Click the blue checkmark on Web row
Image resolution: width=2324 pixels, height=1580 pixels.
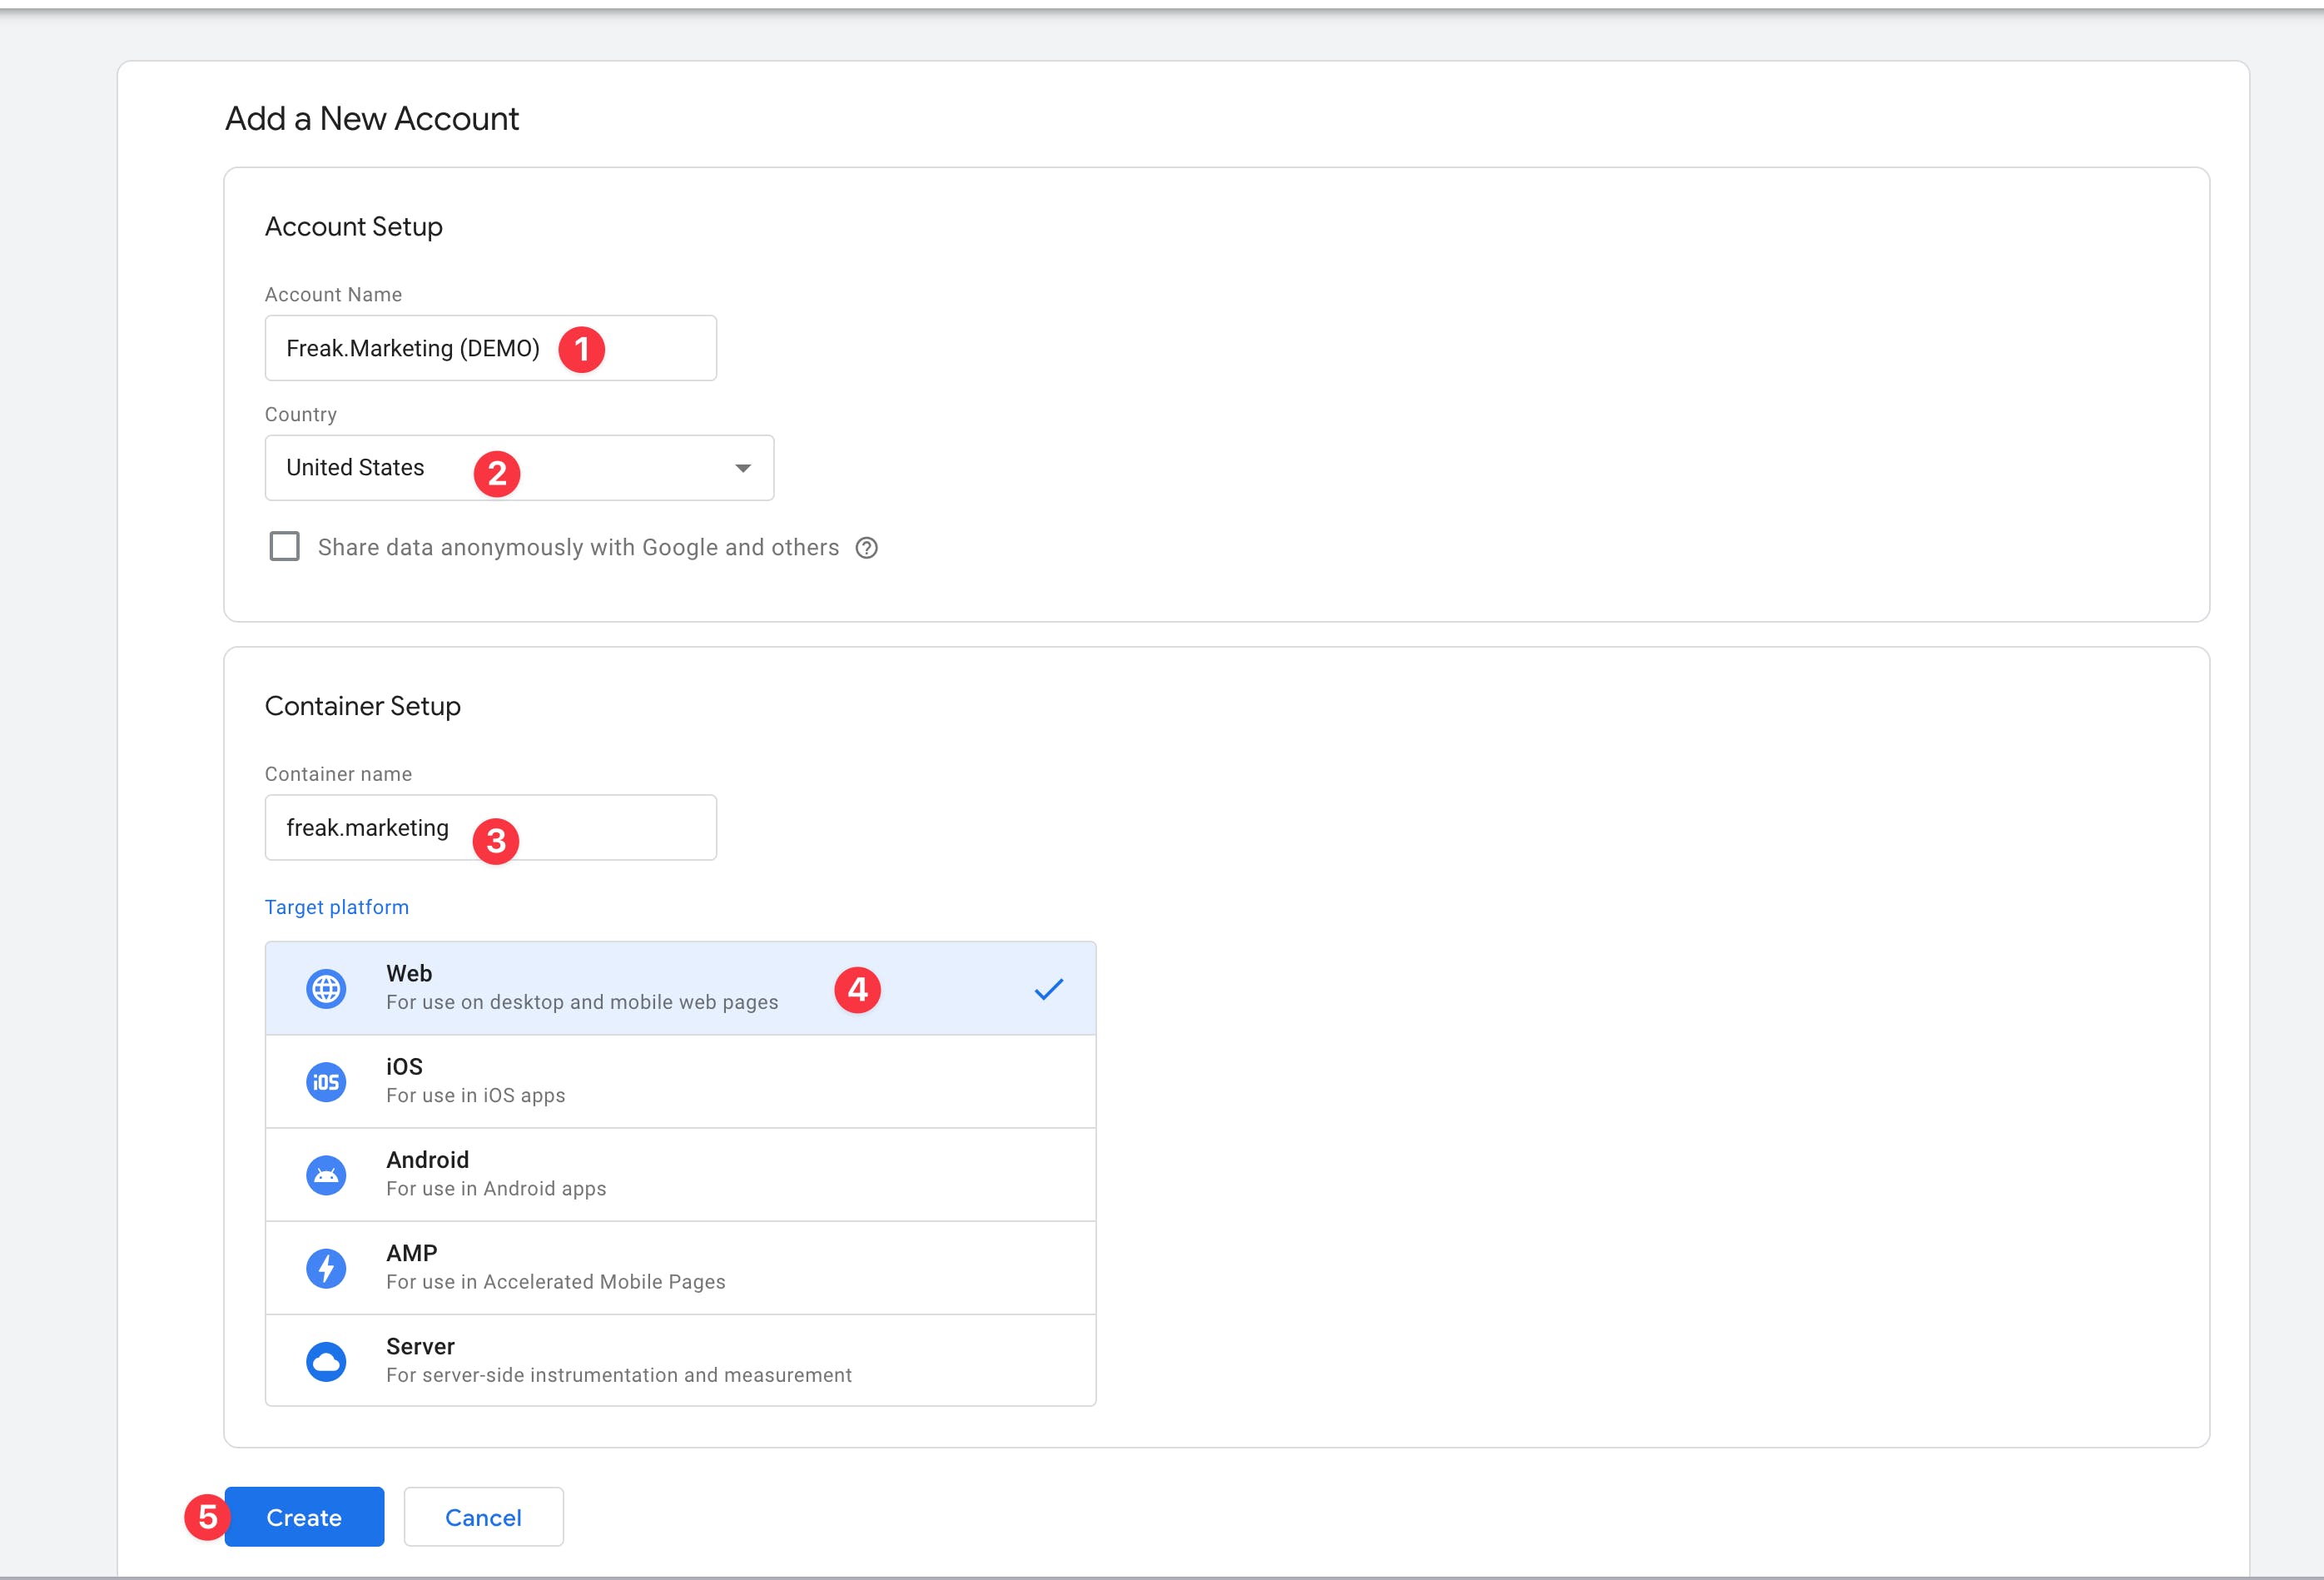(1049, 989)
